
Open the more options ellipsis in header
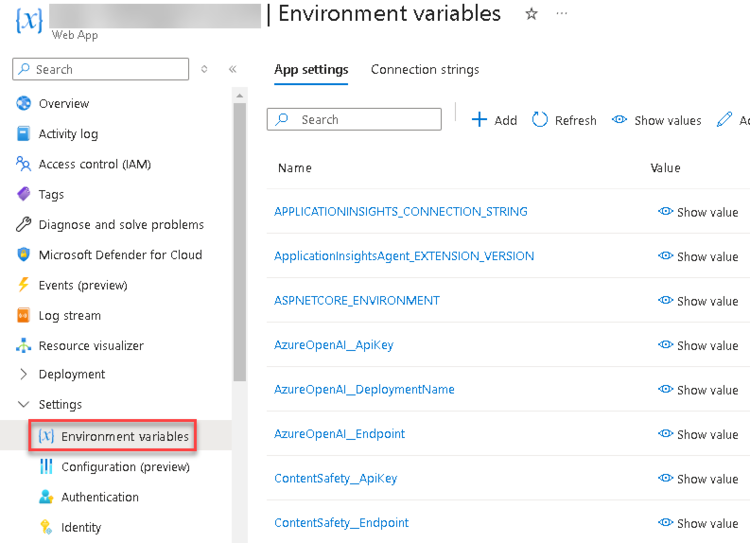click(562, 13)
